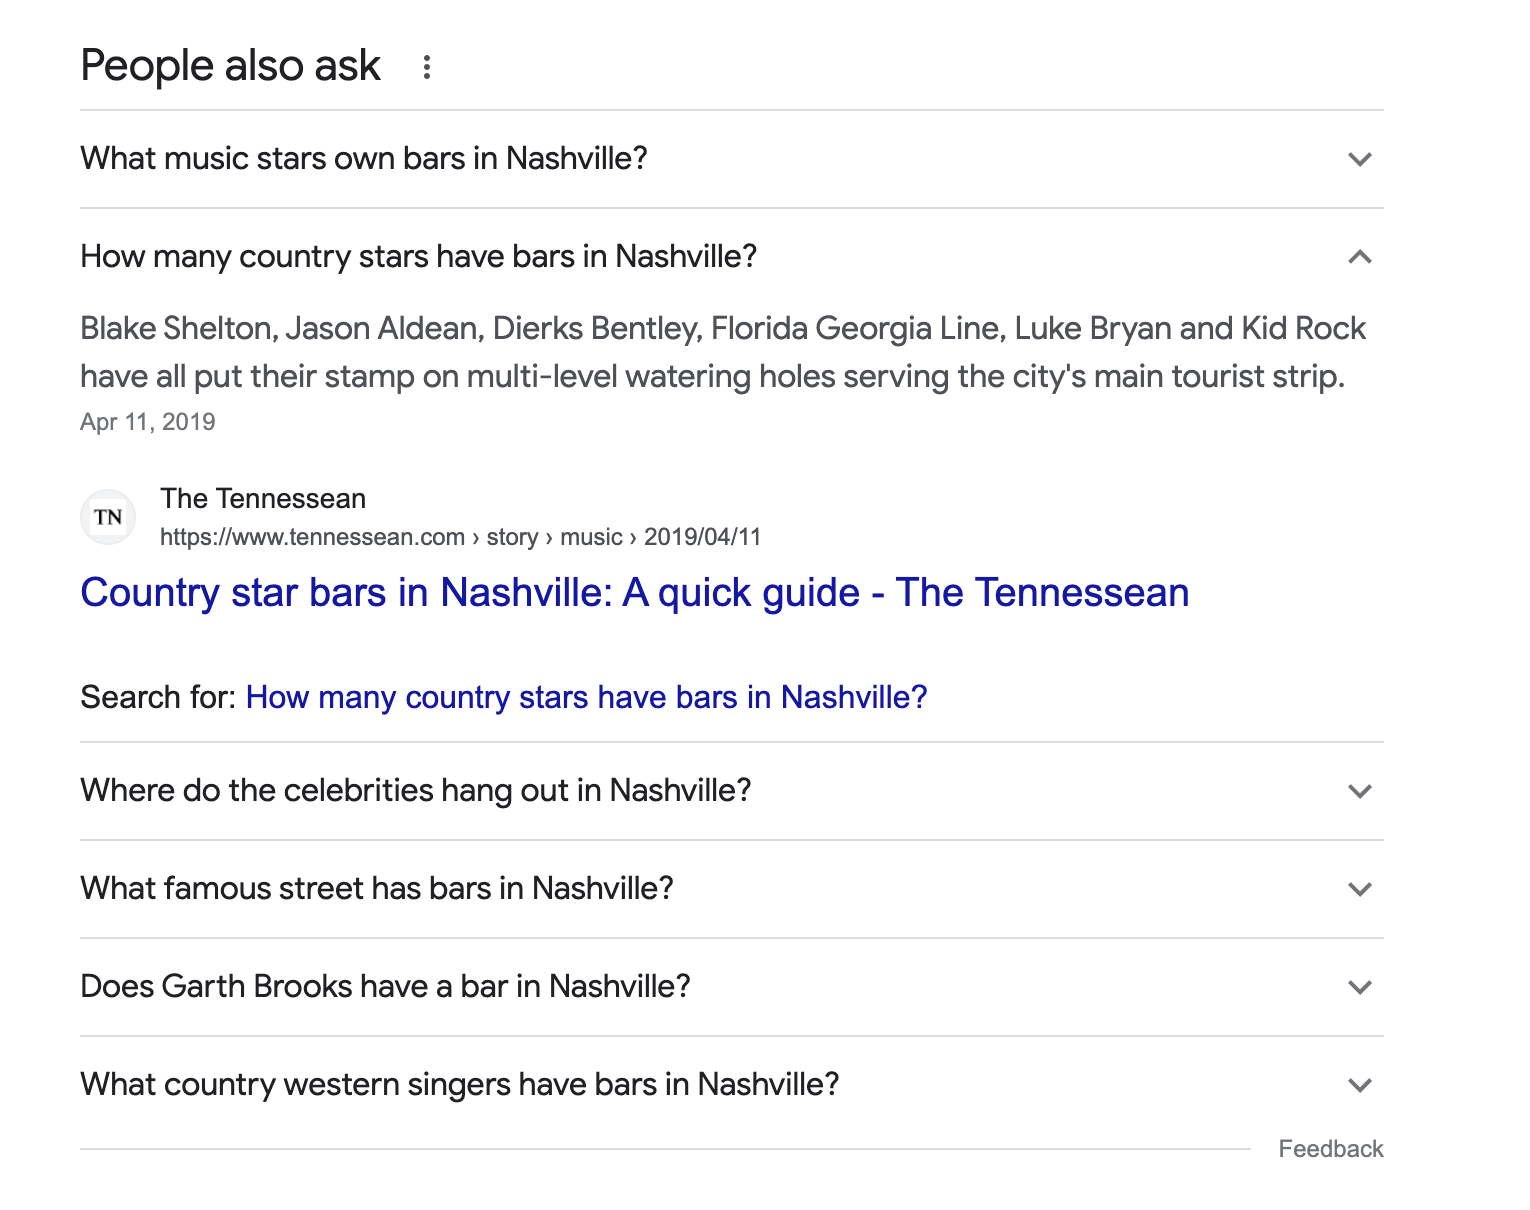Viewport: 1530px width, 1210px height.
Task: Collapse chevron for How many country stars
Action: click(x=1359, y=257)
